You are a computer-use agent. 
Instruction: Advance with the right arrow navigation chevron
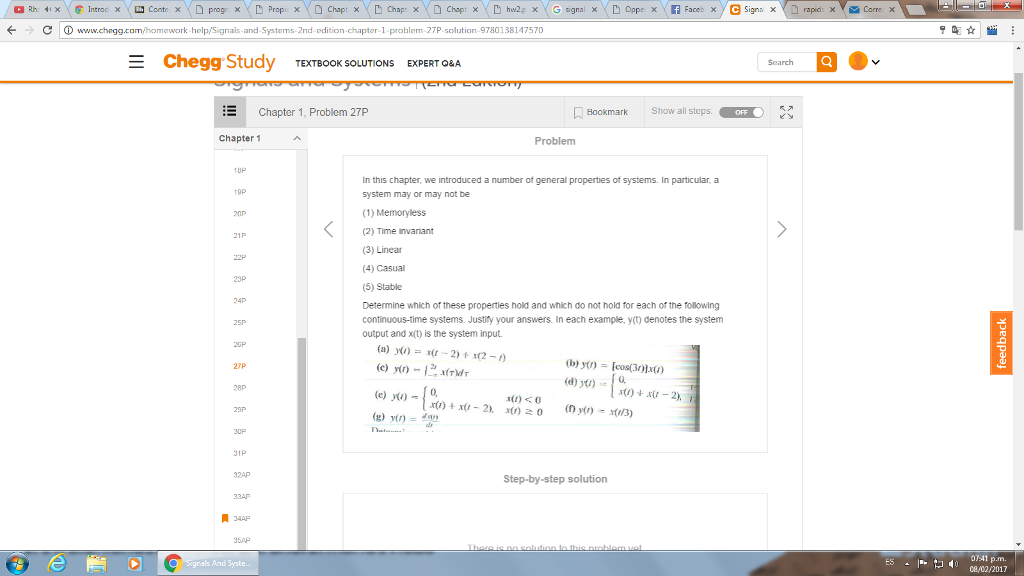(782, 229)
